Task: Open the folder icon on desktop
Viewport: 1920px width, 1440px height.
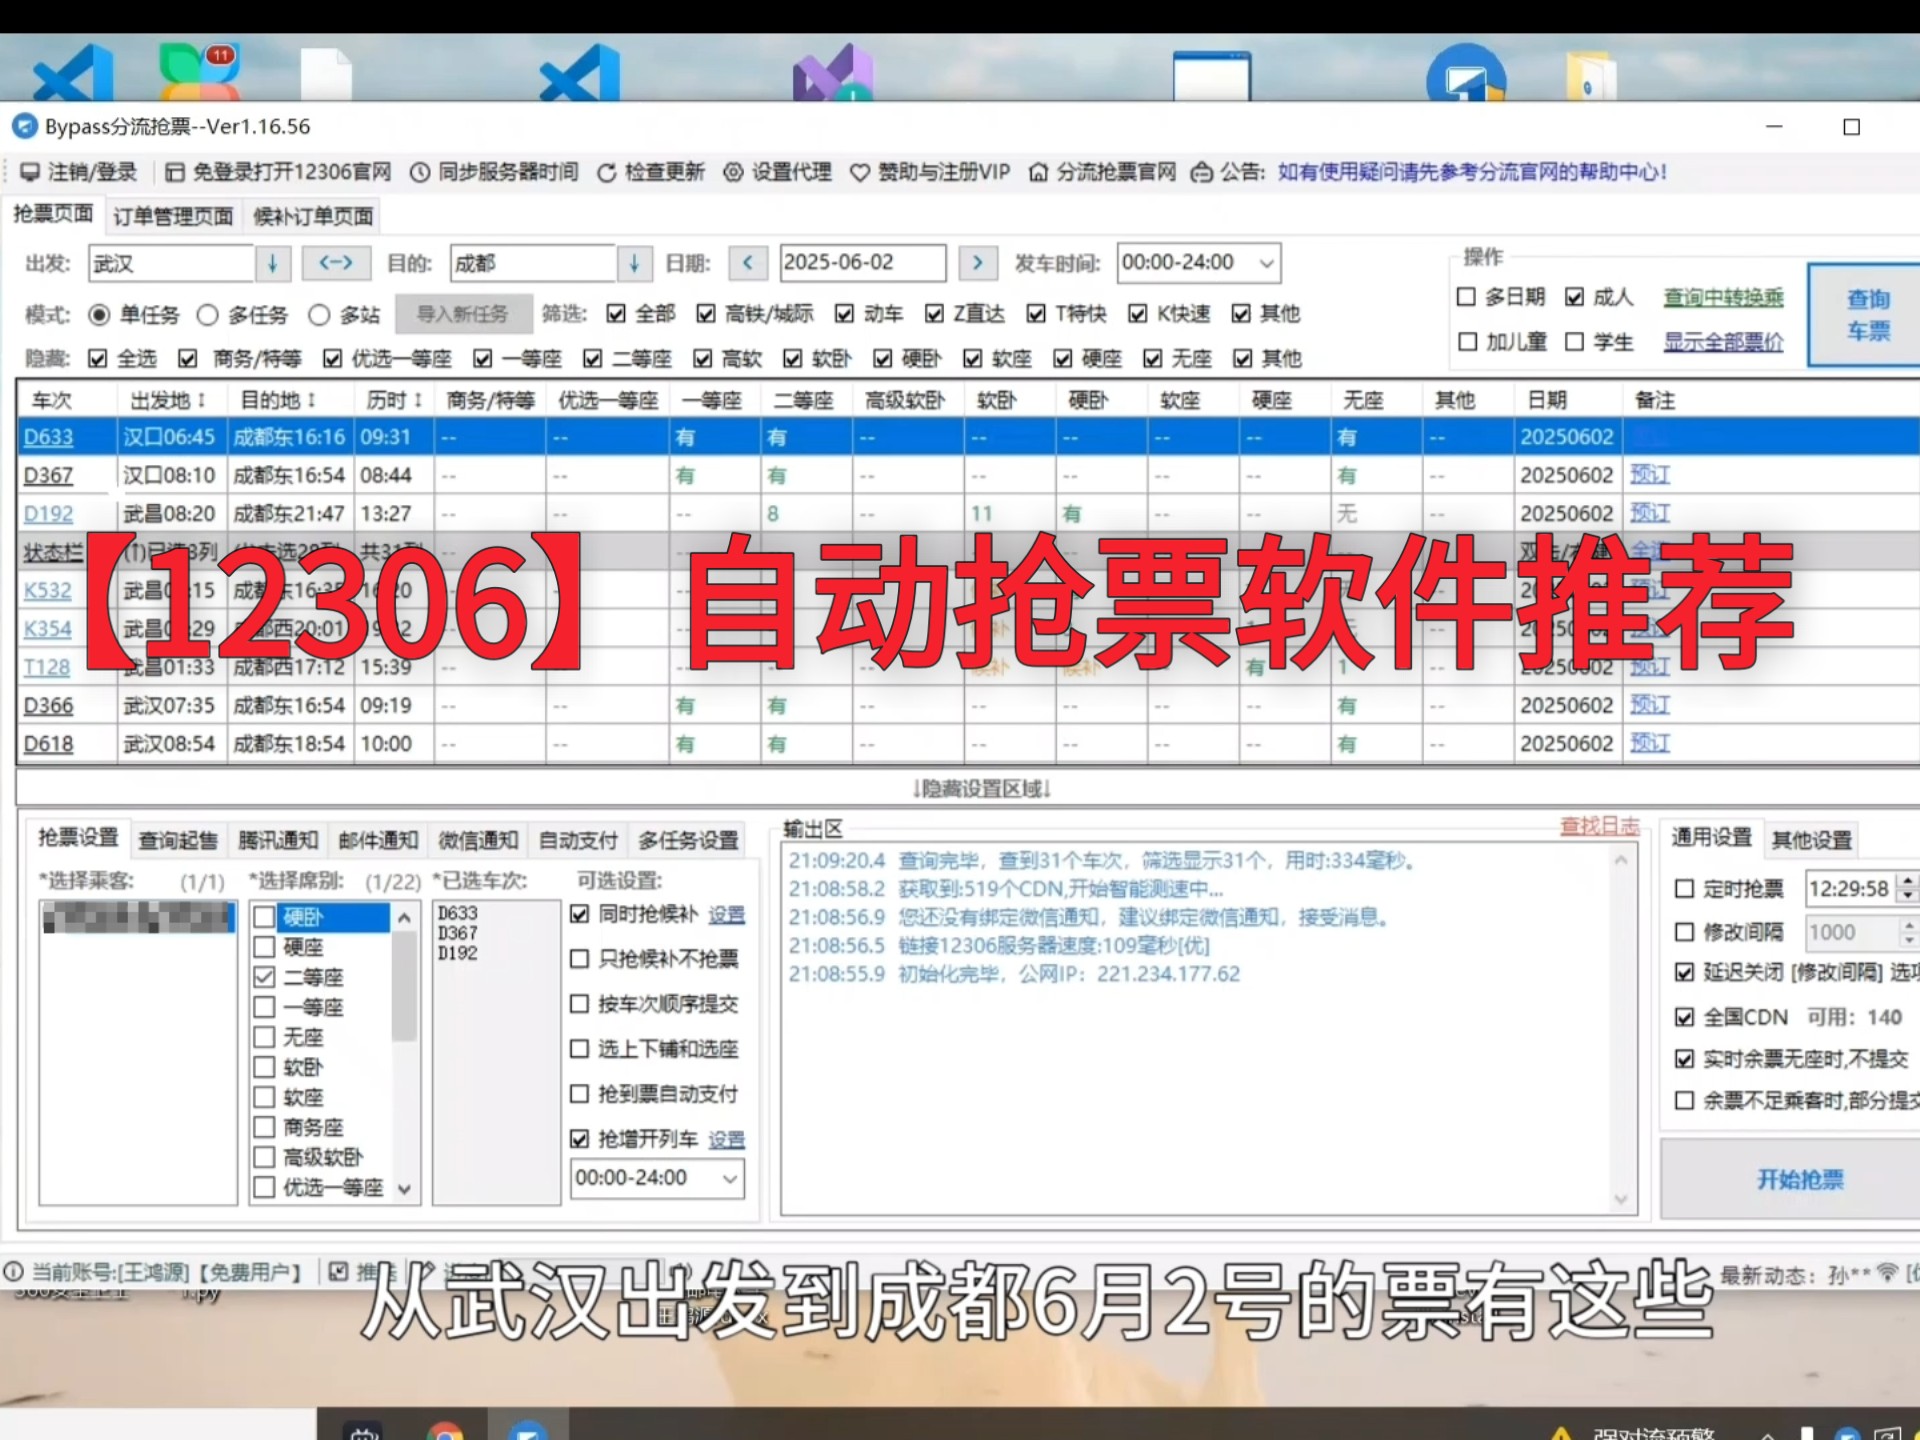Action: (x=1591, y=76)
